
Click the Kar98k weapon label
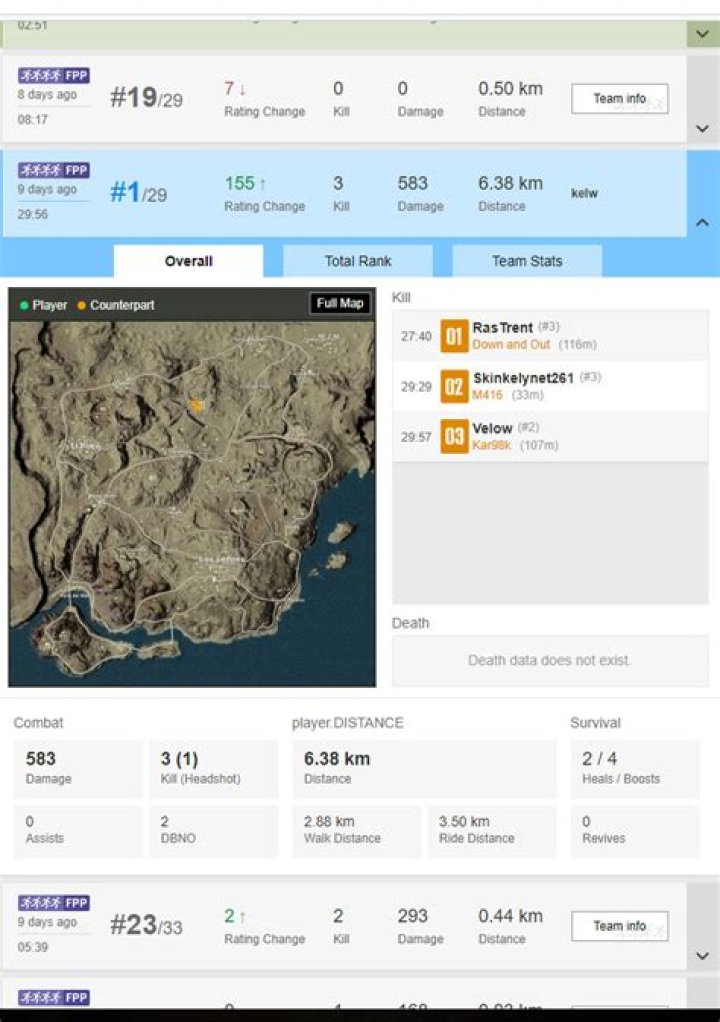pyautogui.click(x=491, y=445)
